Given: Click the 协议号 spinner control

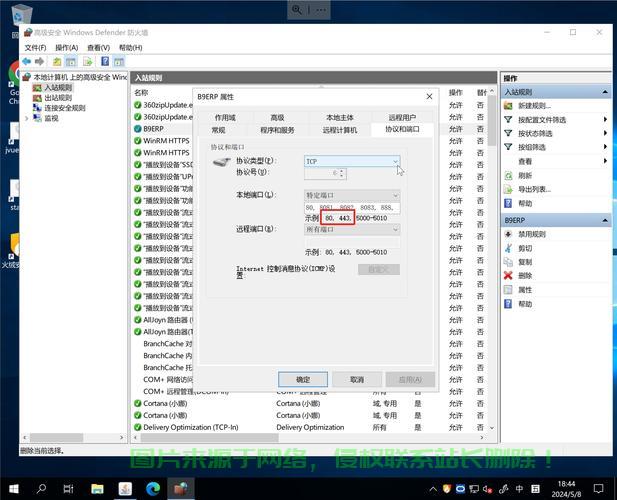Looking at the screenshot, I should coord(342,173).
